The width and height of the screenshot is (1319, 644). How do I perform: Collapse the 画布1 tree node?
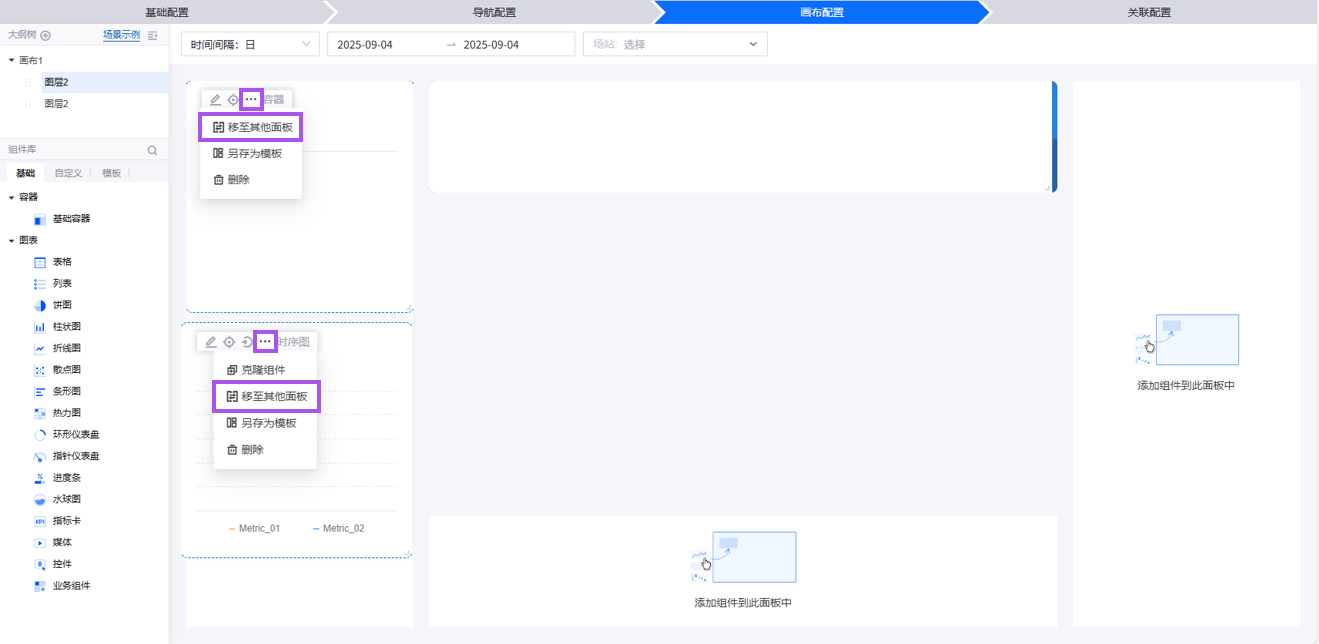point(11,61)
